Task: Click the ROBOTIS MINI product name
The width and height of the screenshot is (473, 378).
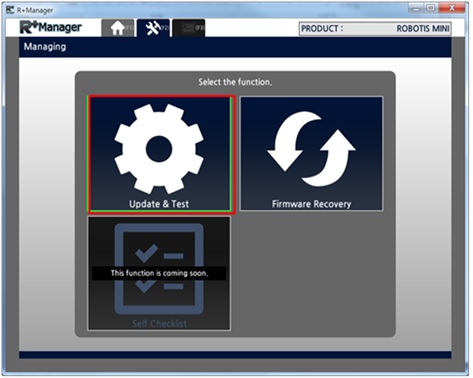Action: tap(423, 29)
